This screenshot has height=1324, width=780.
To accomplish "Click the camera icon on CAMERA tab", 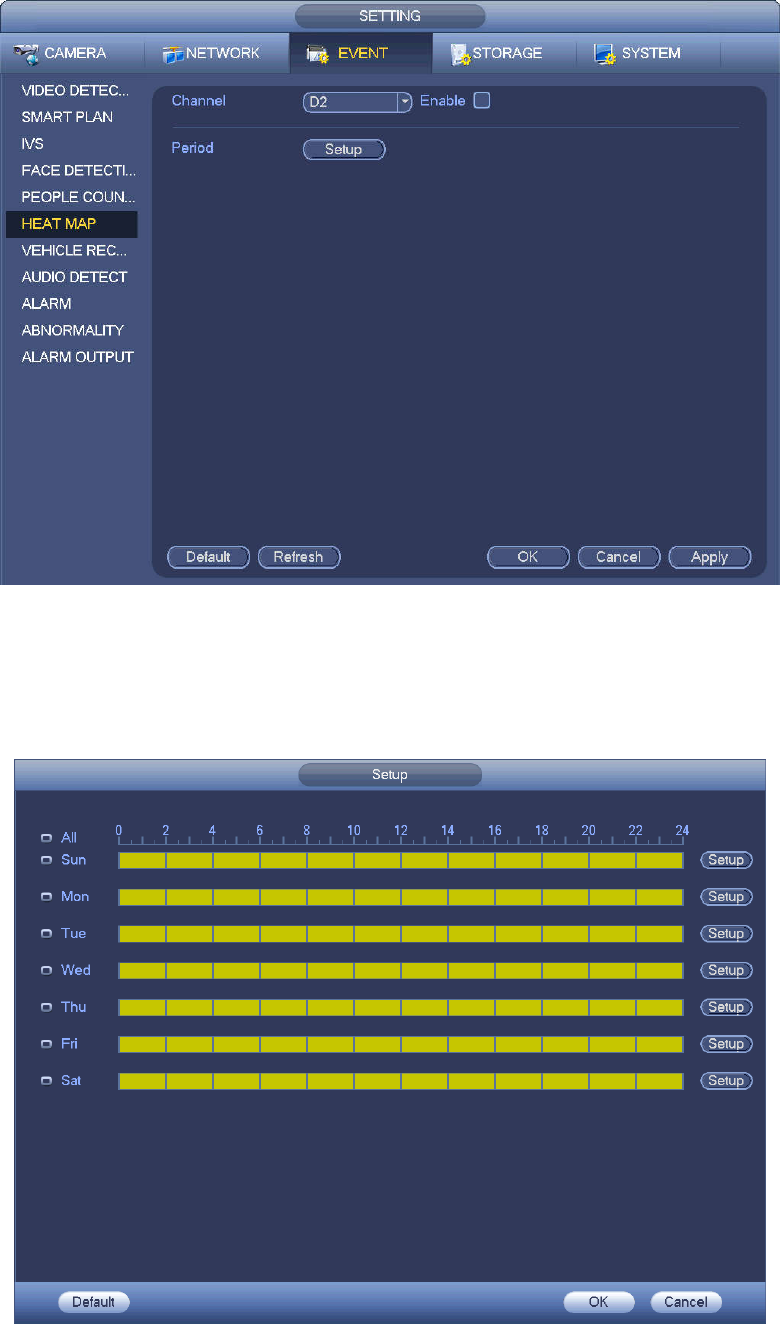I will pos(26,53).
